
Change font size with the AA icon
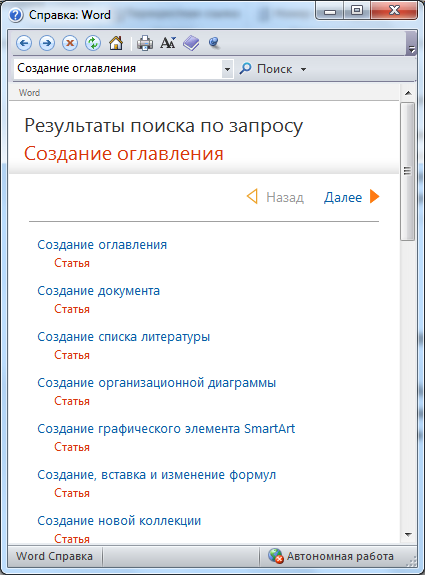pyautogui.click(x=168, y=43)
